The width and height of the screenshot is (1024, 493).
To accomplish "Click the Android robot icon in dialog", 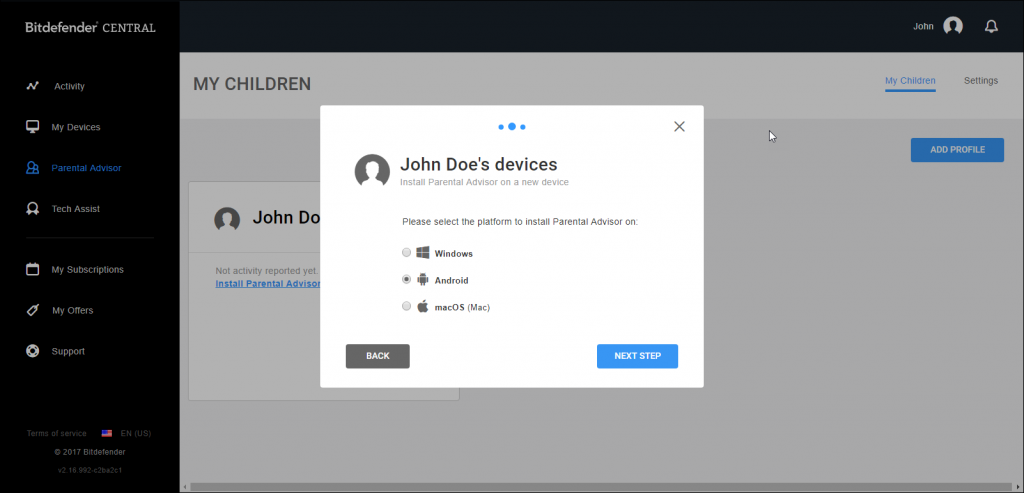I will point(423,279).
